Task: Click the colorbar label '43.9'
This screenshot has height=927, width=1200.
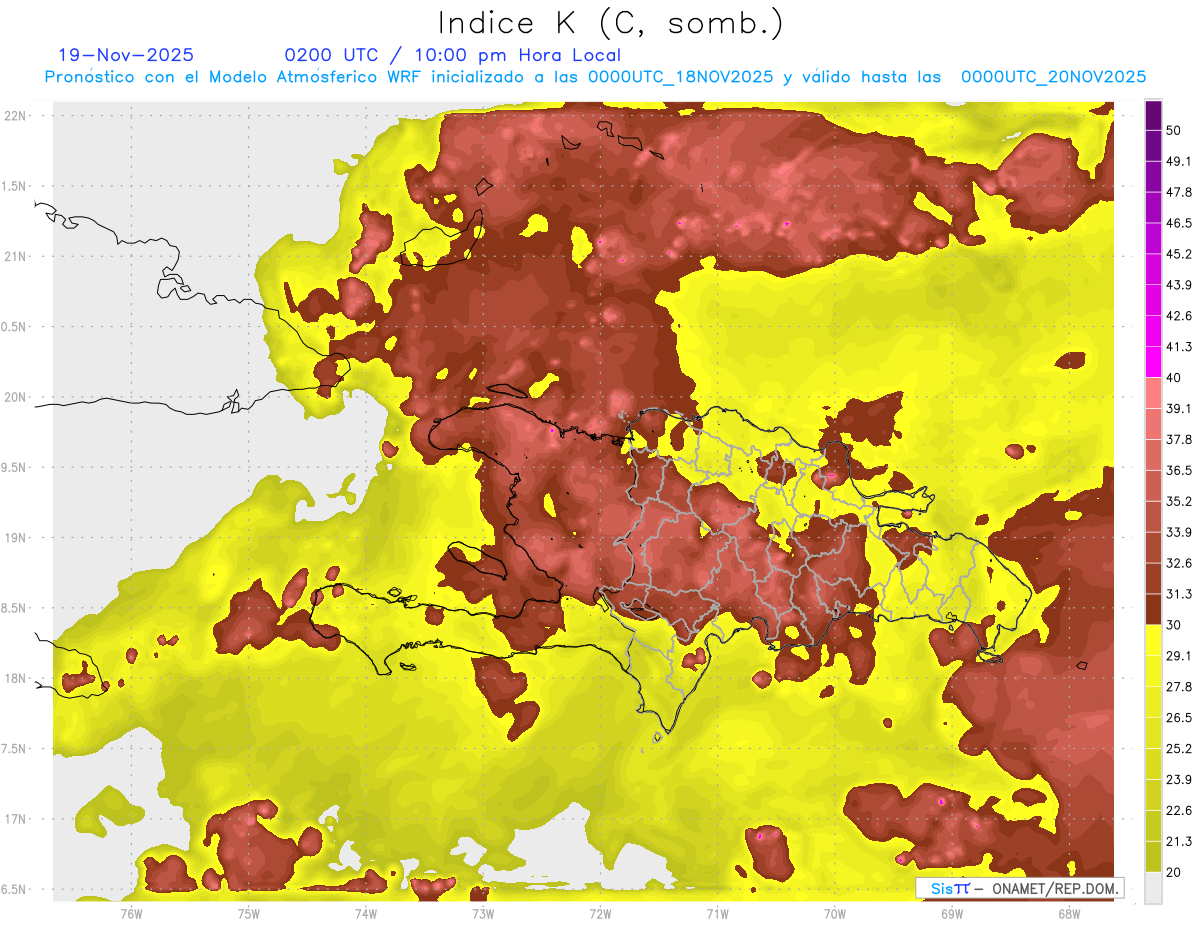Action: (1178, 285)
